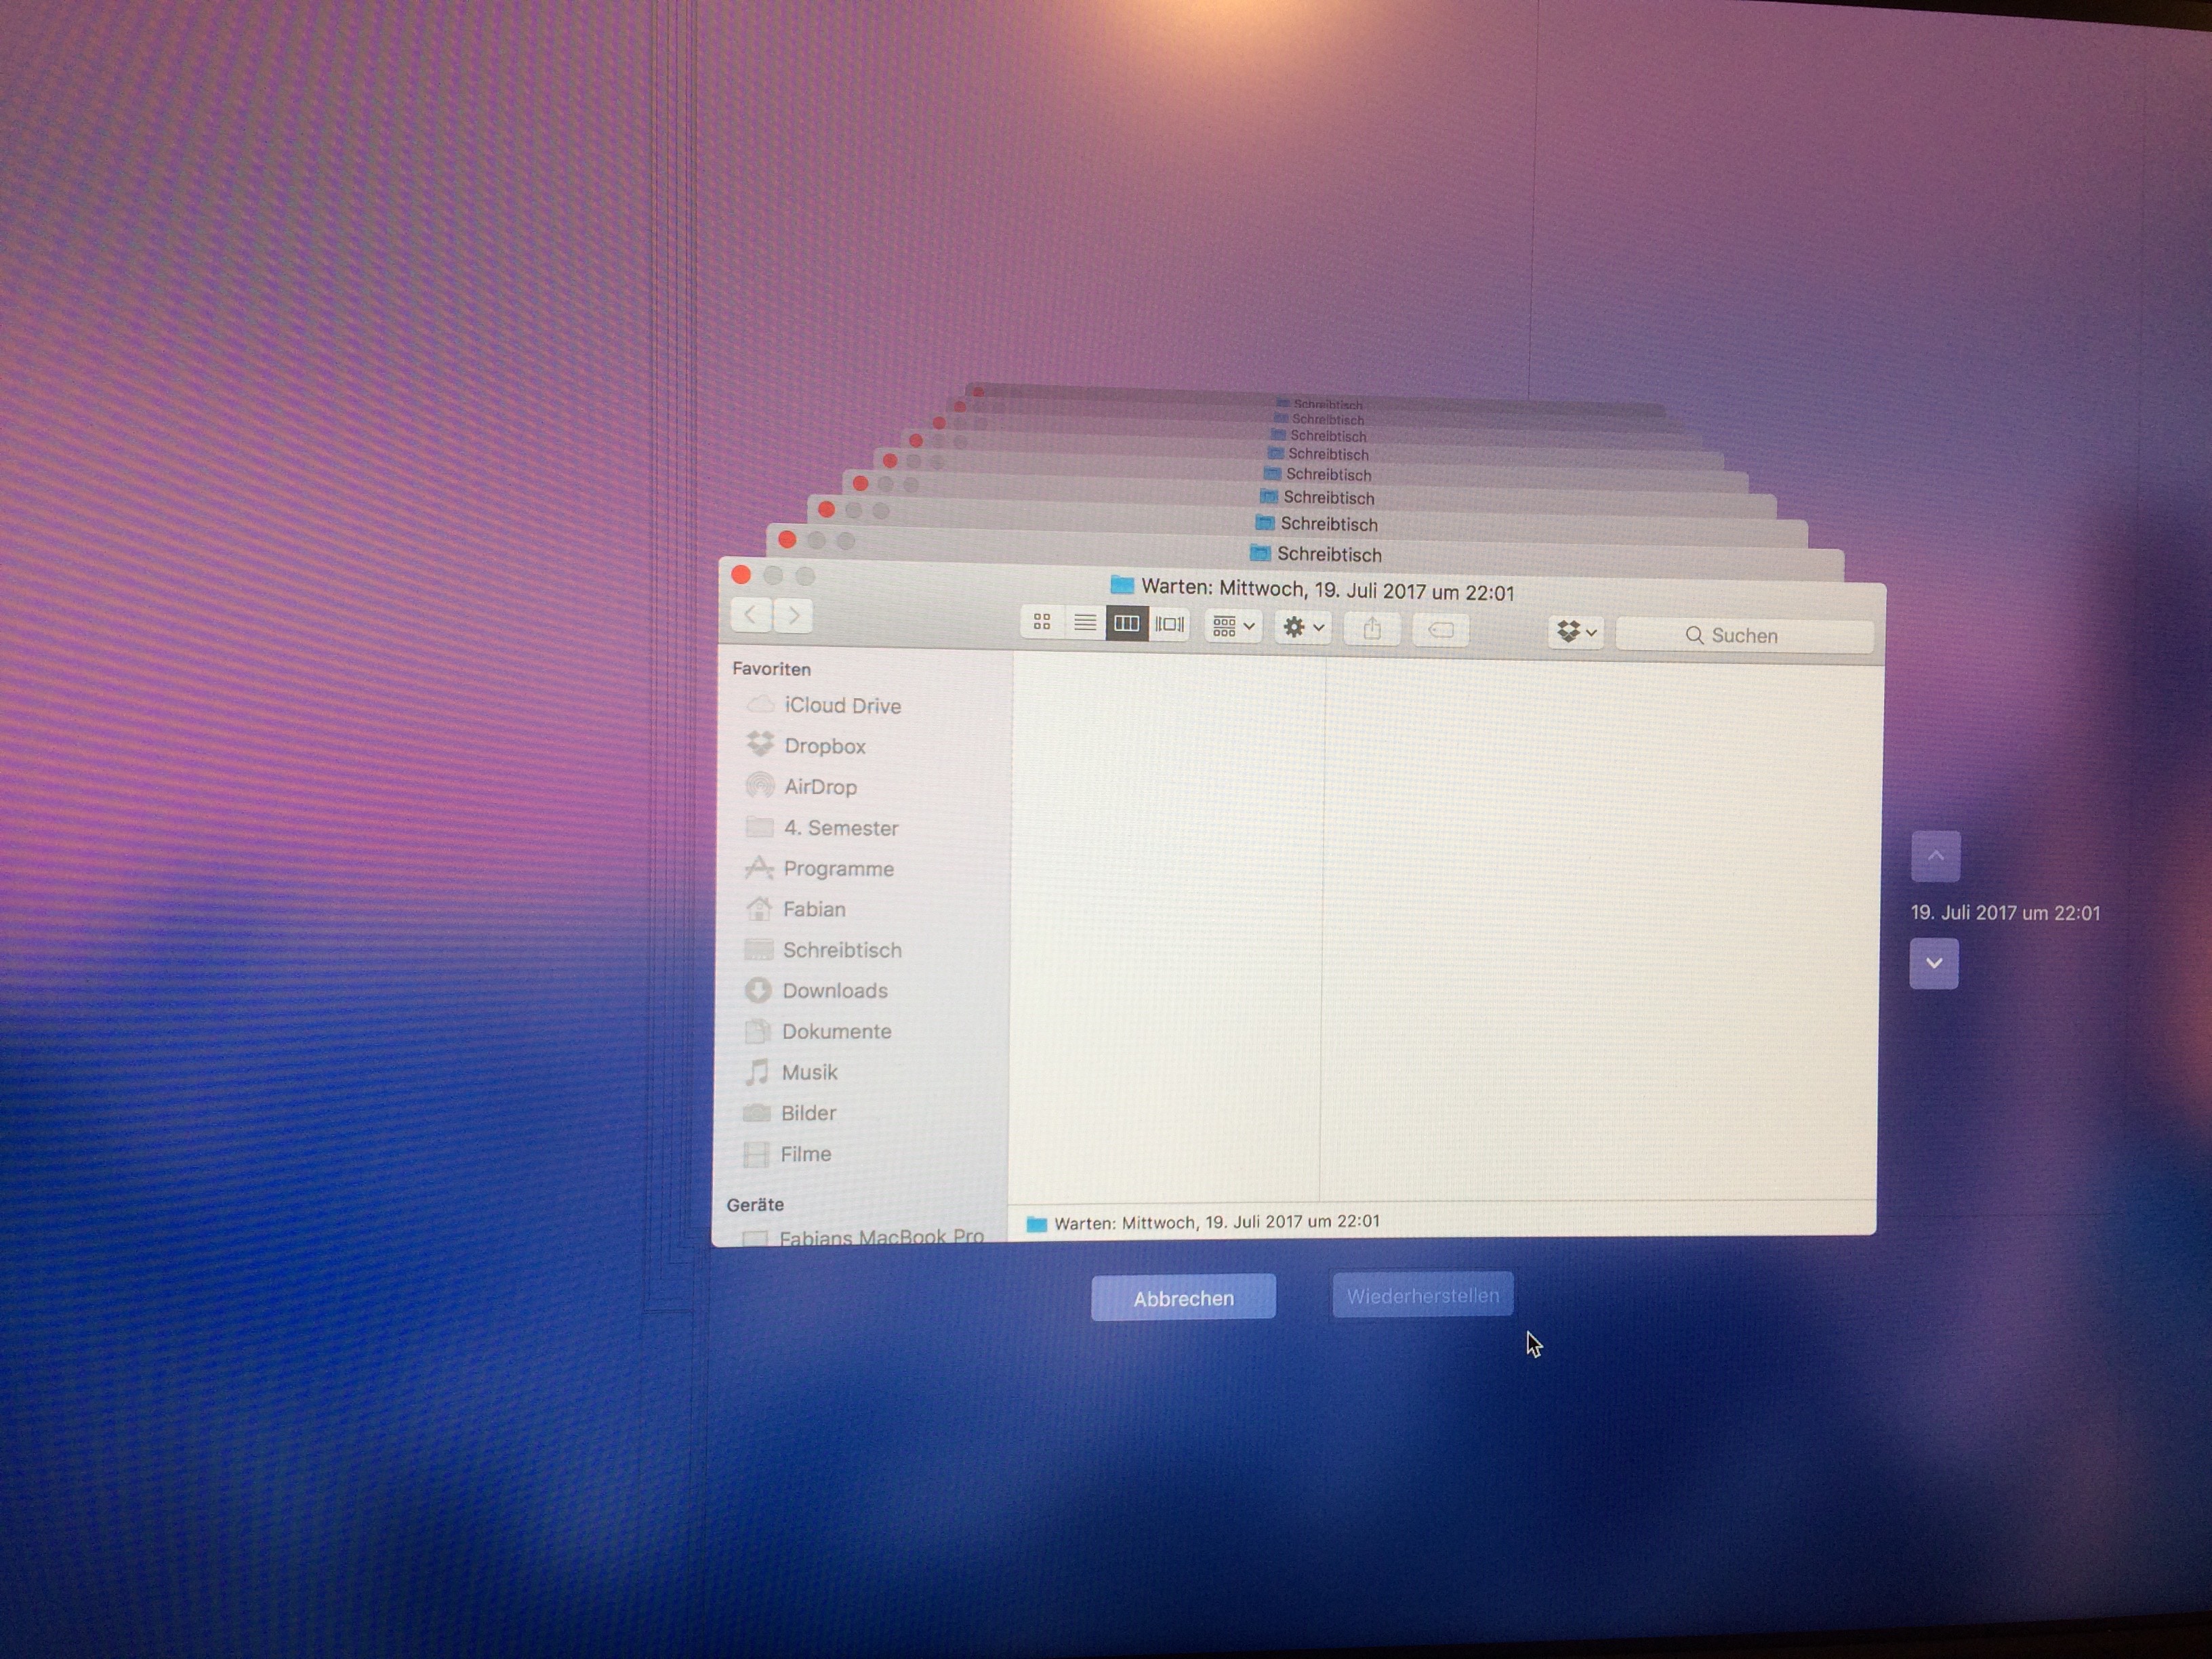This screenshot has width=2212, height=1659.
Task: Switch to Cover Flow view
Action: [1169, 625]
